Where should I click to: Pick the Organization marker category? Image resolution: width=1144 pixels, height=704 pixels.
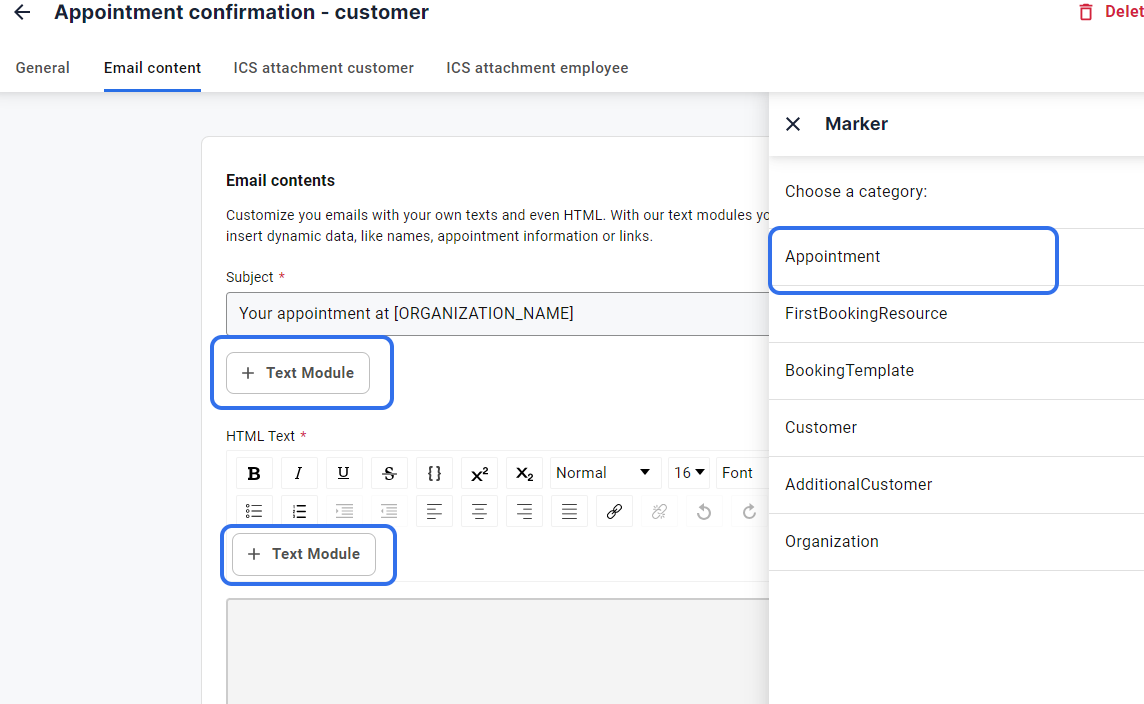pos(956,541)
